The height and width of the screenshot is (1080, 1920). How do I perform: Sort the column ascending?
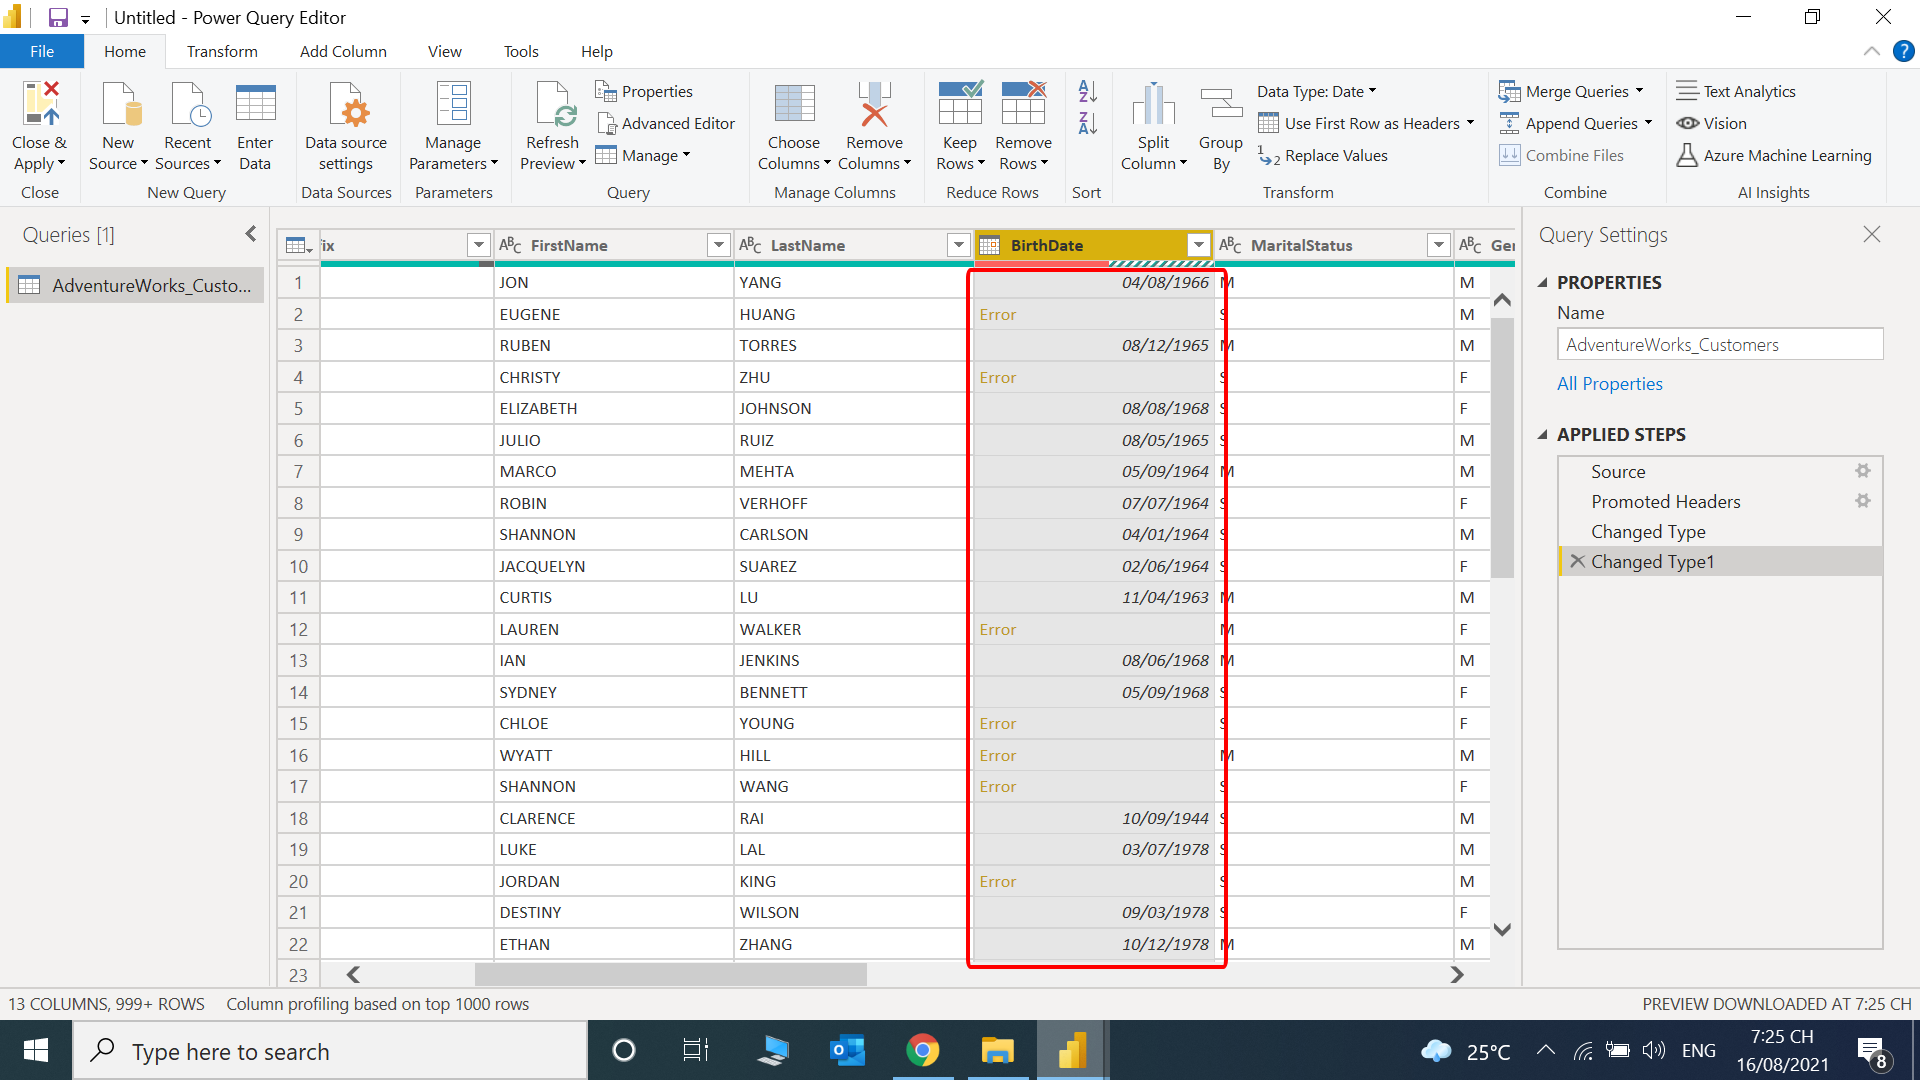tap(1087, 91)
